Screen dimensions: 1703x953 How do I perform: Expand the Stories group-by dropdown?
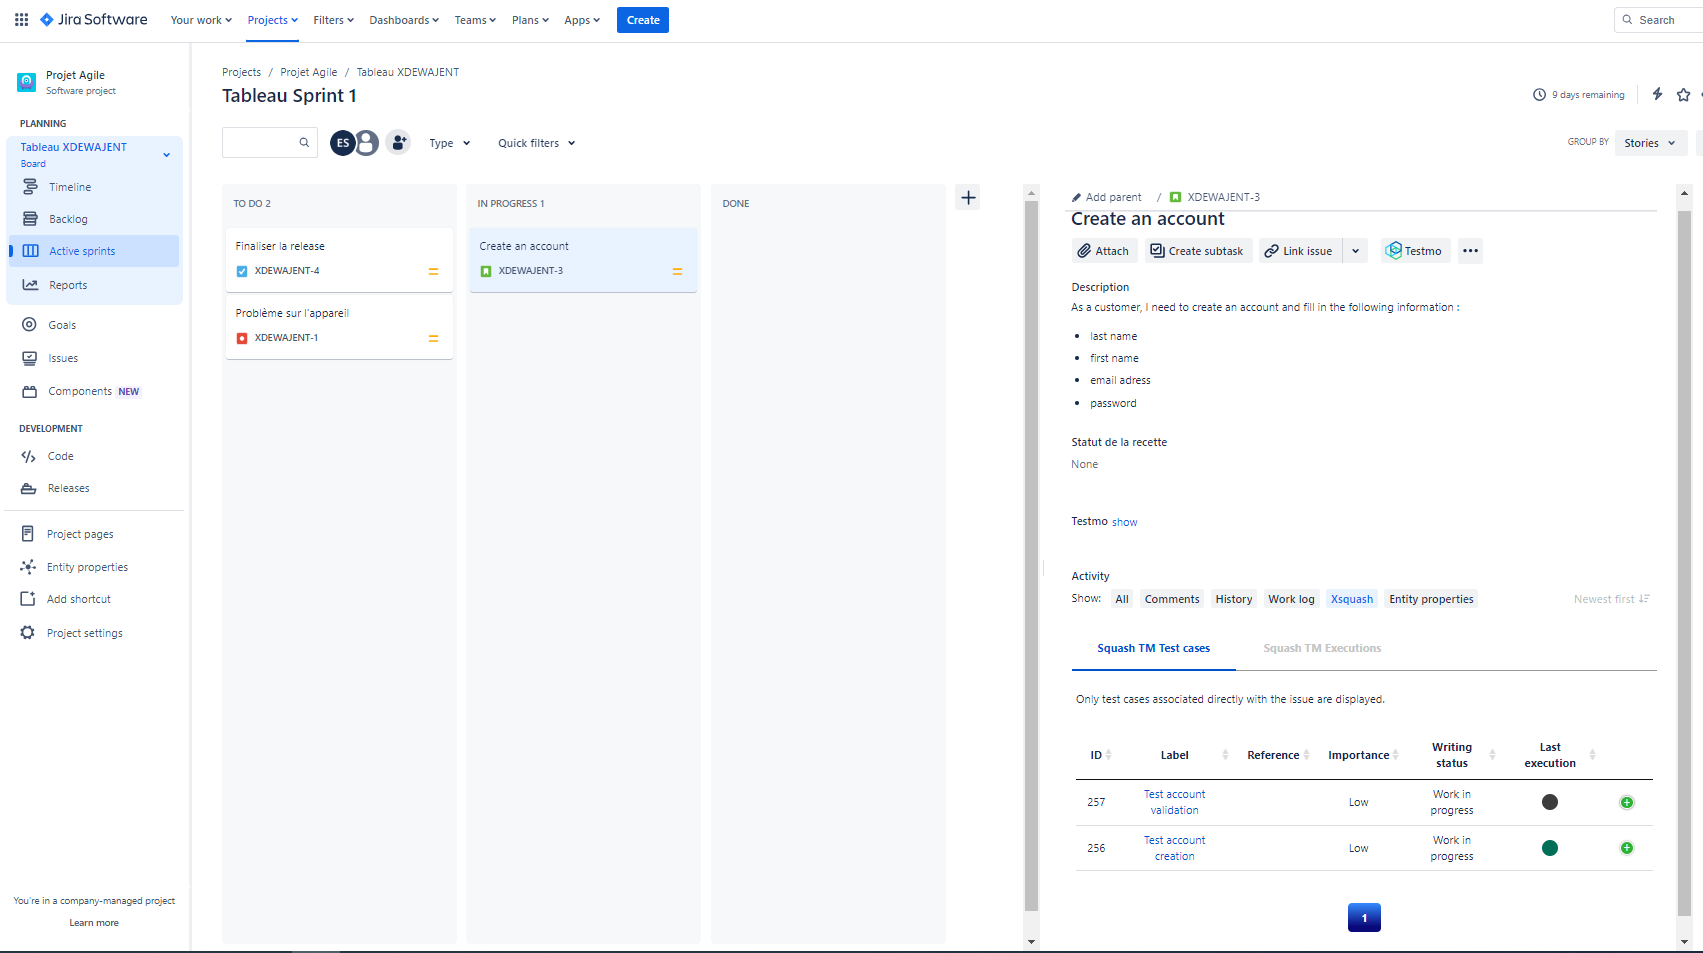pos(1650,143)
